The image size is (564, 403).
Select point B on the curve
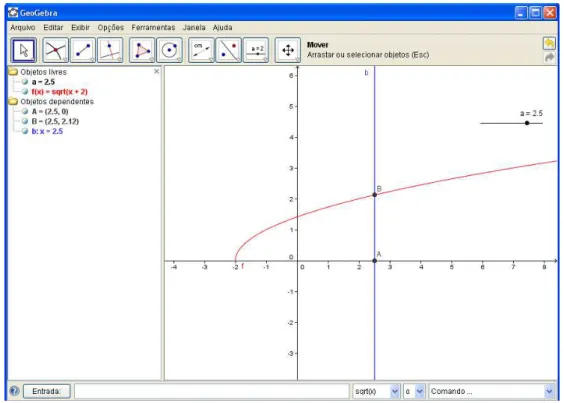374,195
